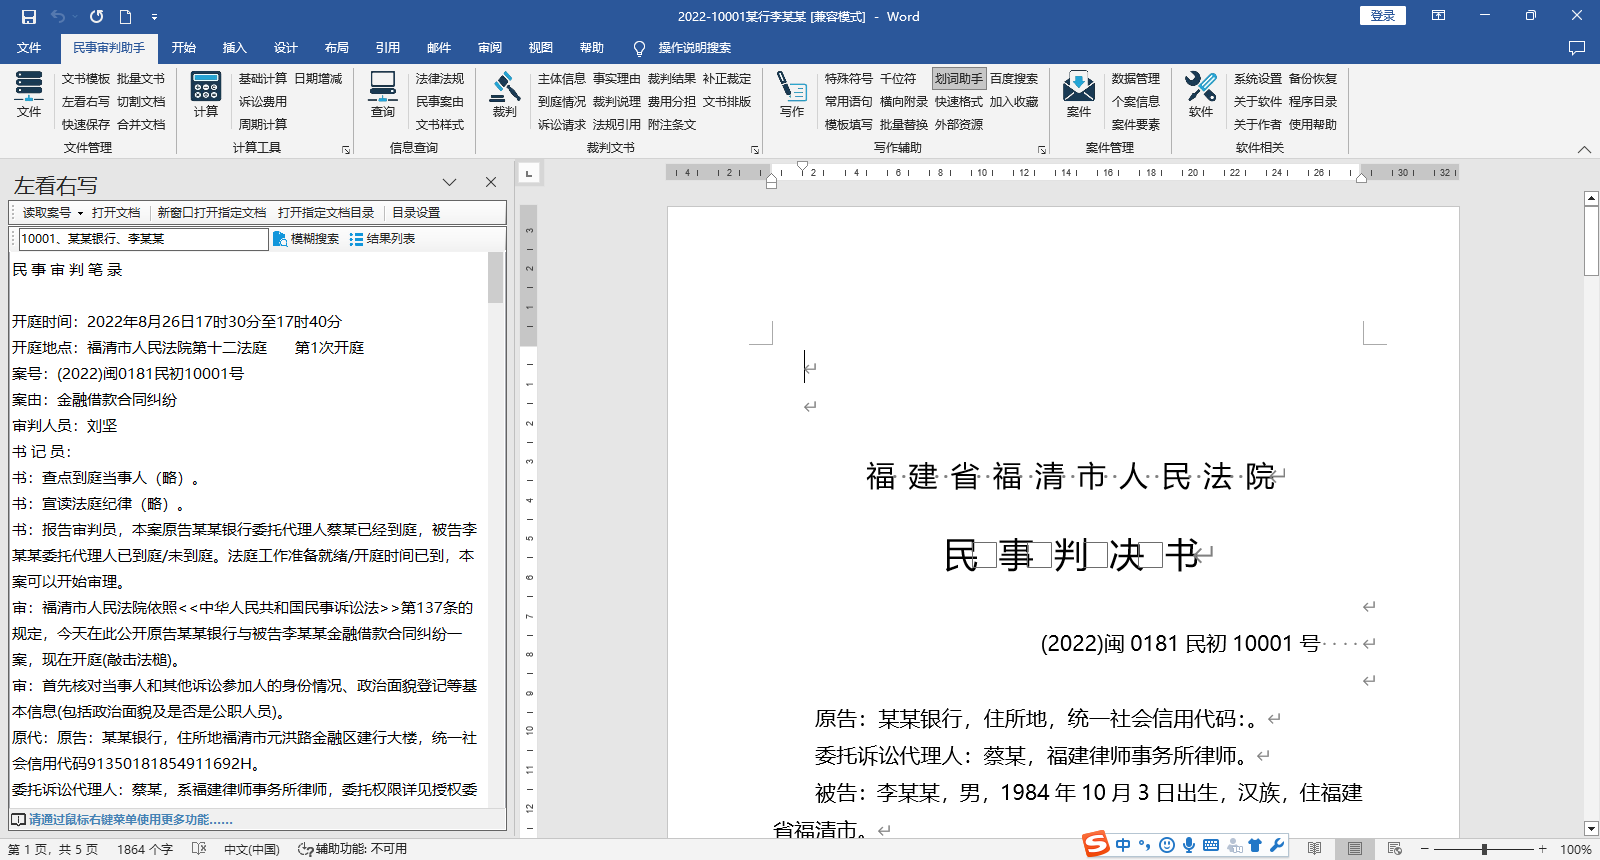Click the Undo arrow icon

[58, 16]
